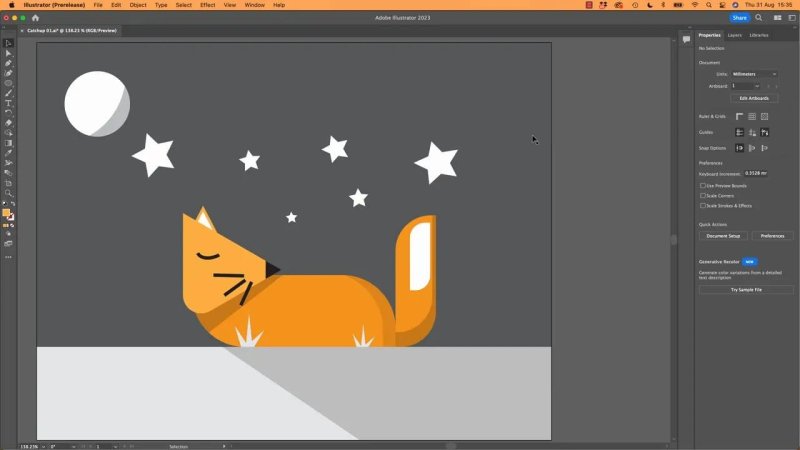Open Edit Toolbar three dots
The height and width of the screenshot is (450, 800).
[8, 257]
